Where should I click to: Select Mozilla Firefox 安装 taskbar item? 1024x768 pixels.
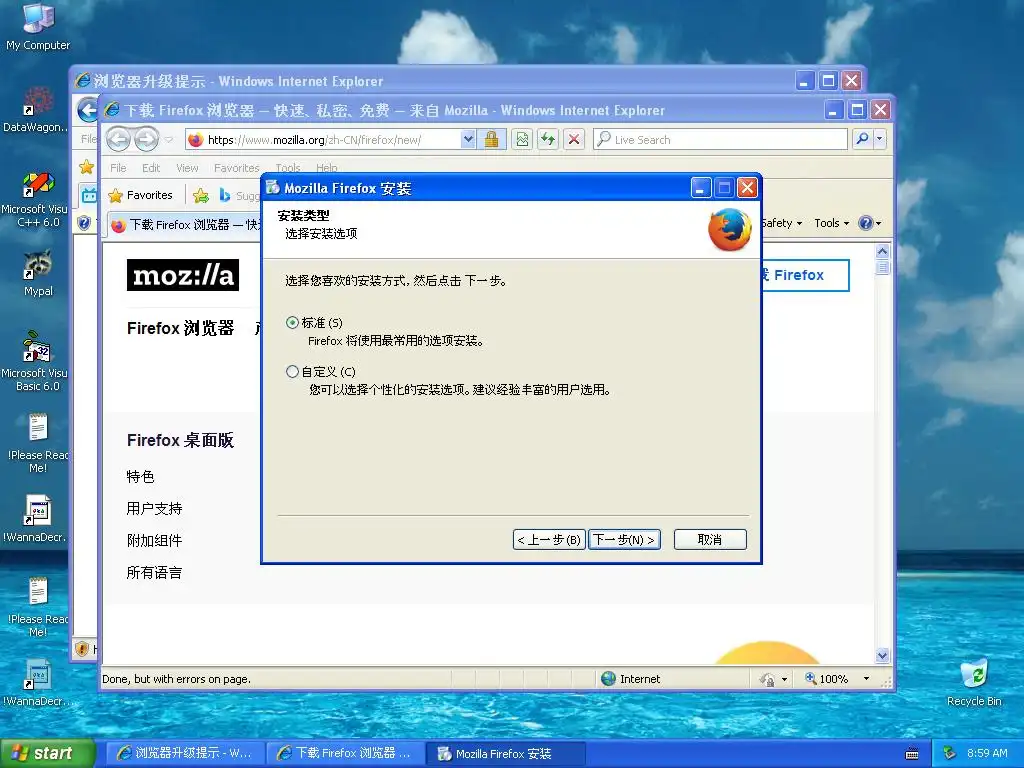(x=505, y=754)
